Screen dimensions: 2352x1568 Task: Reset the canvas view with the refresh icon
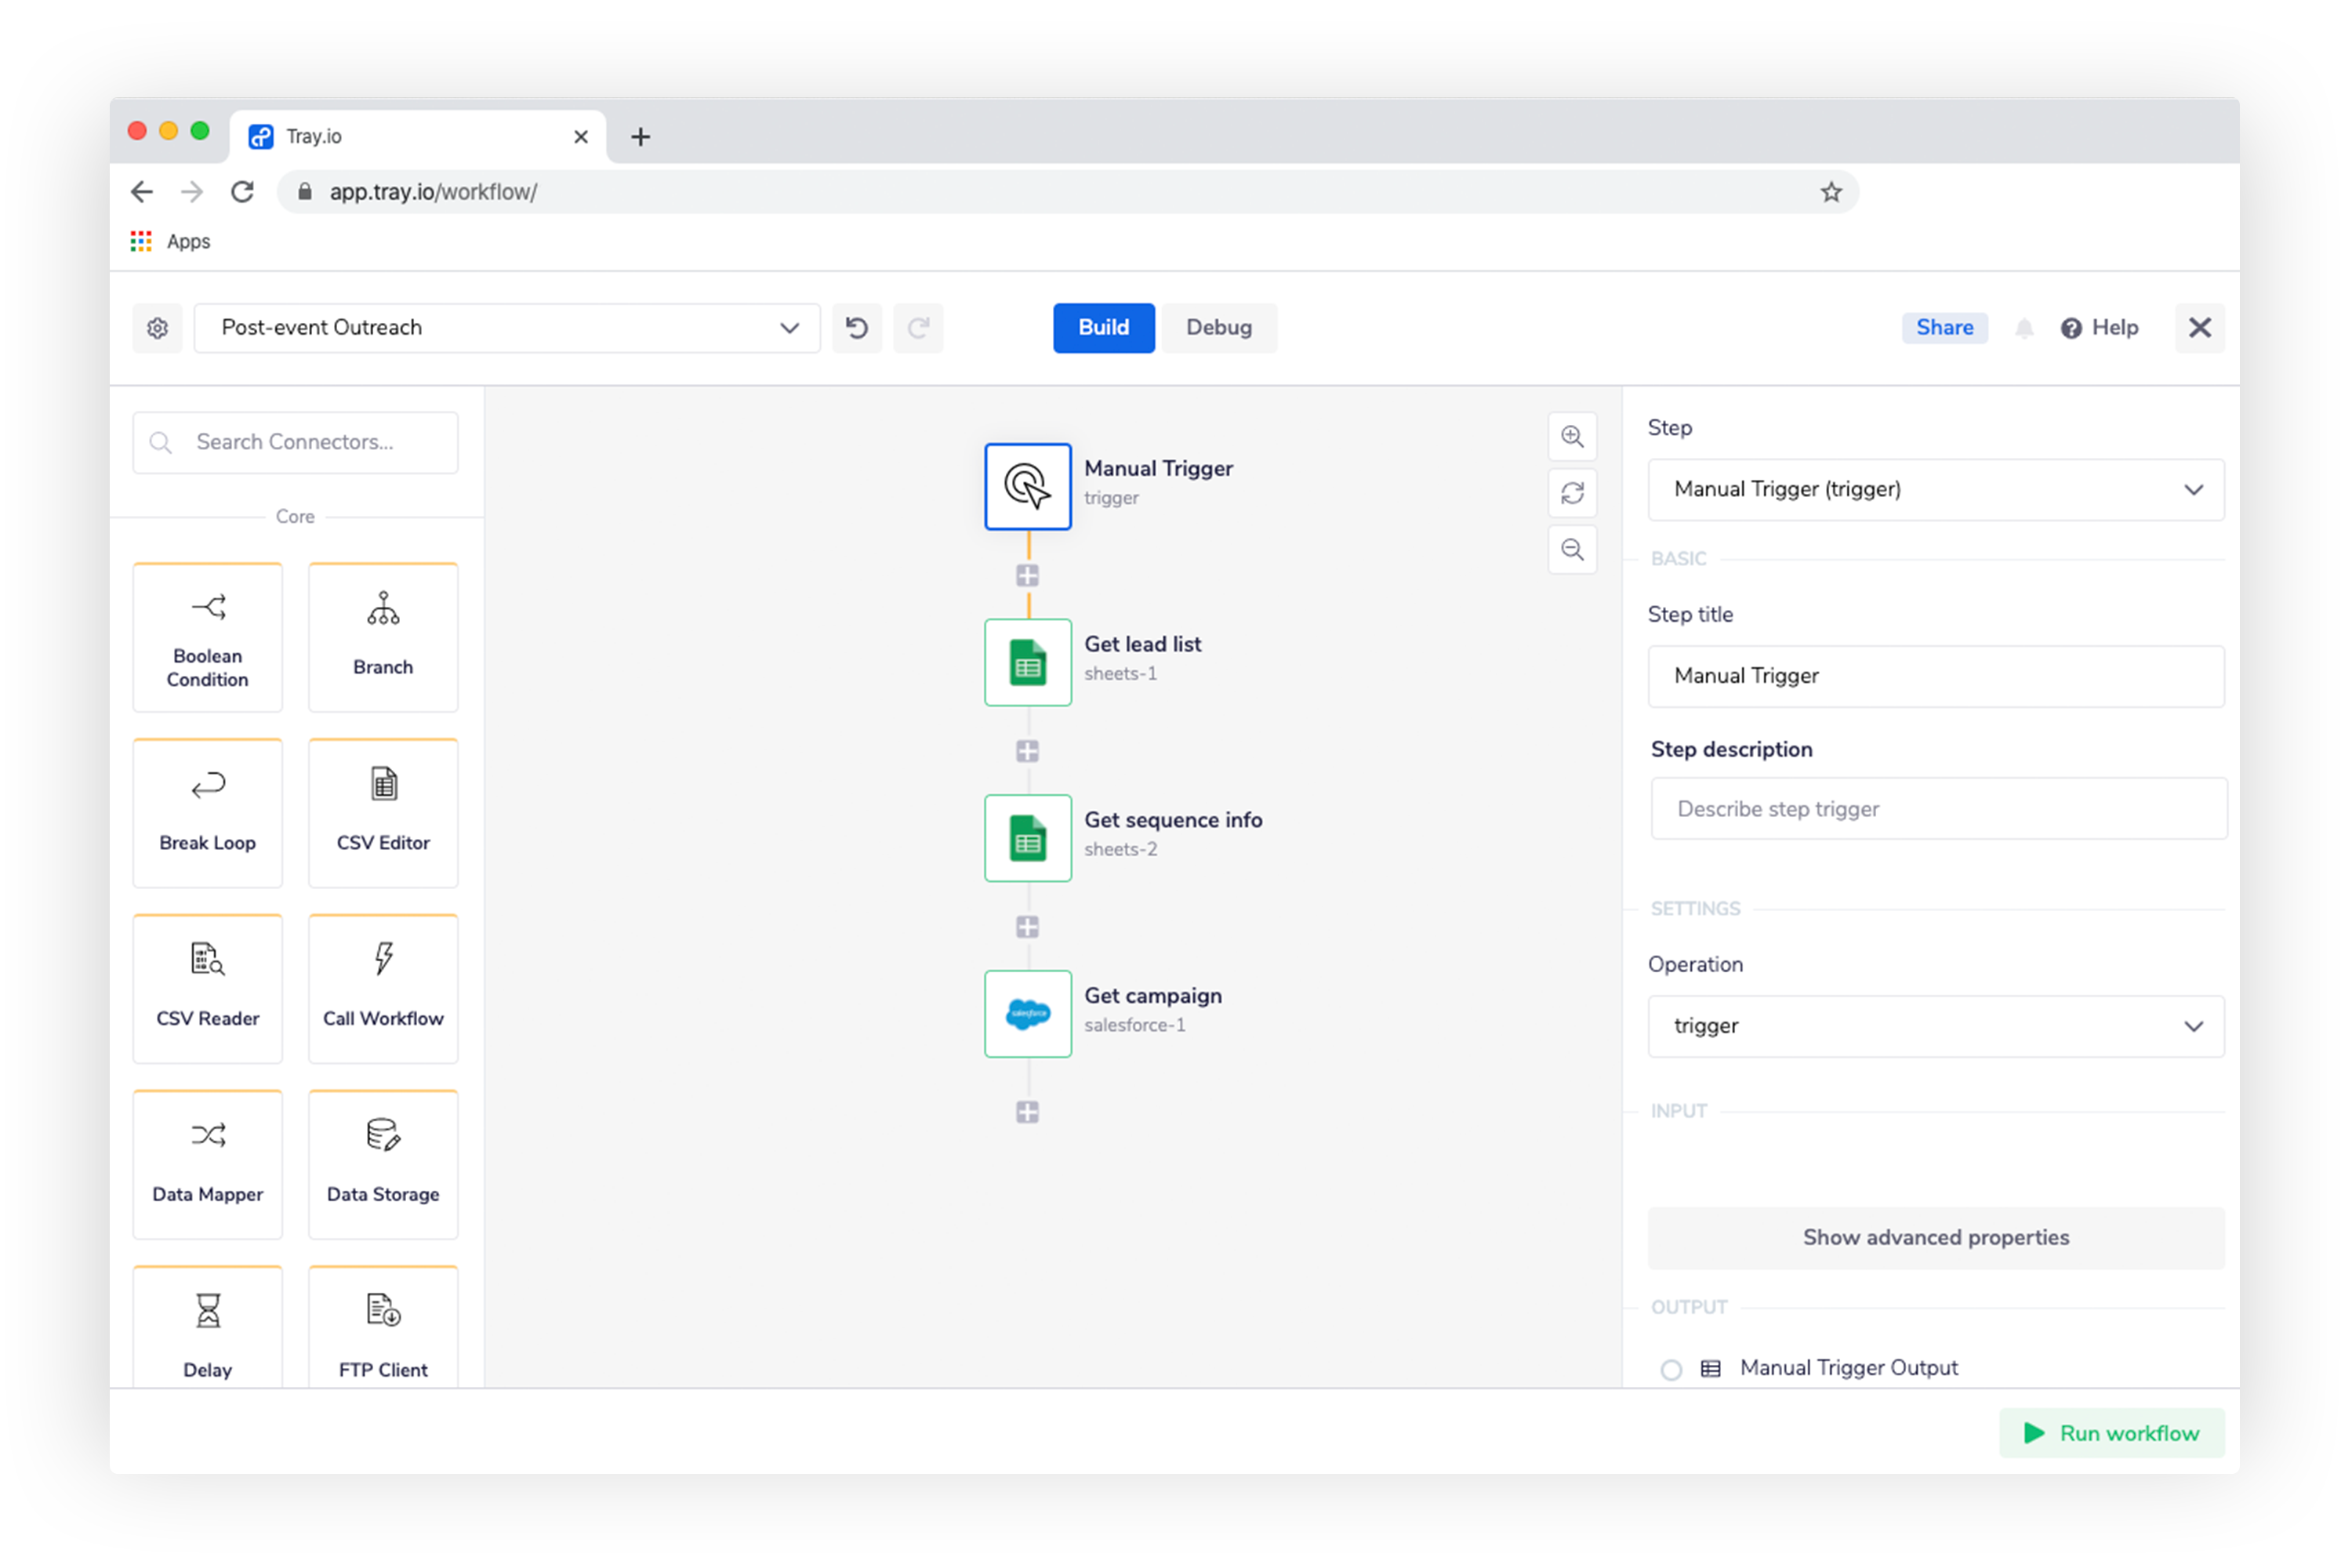pyautogui.click(x=1572, y=493)
